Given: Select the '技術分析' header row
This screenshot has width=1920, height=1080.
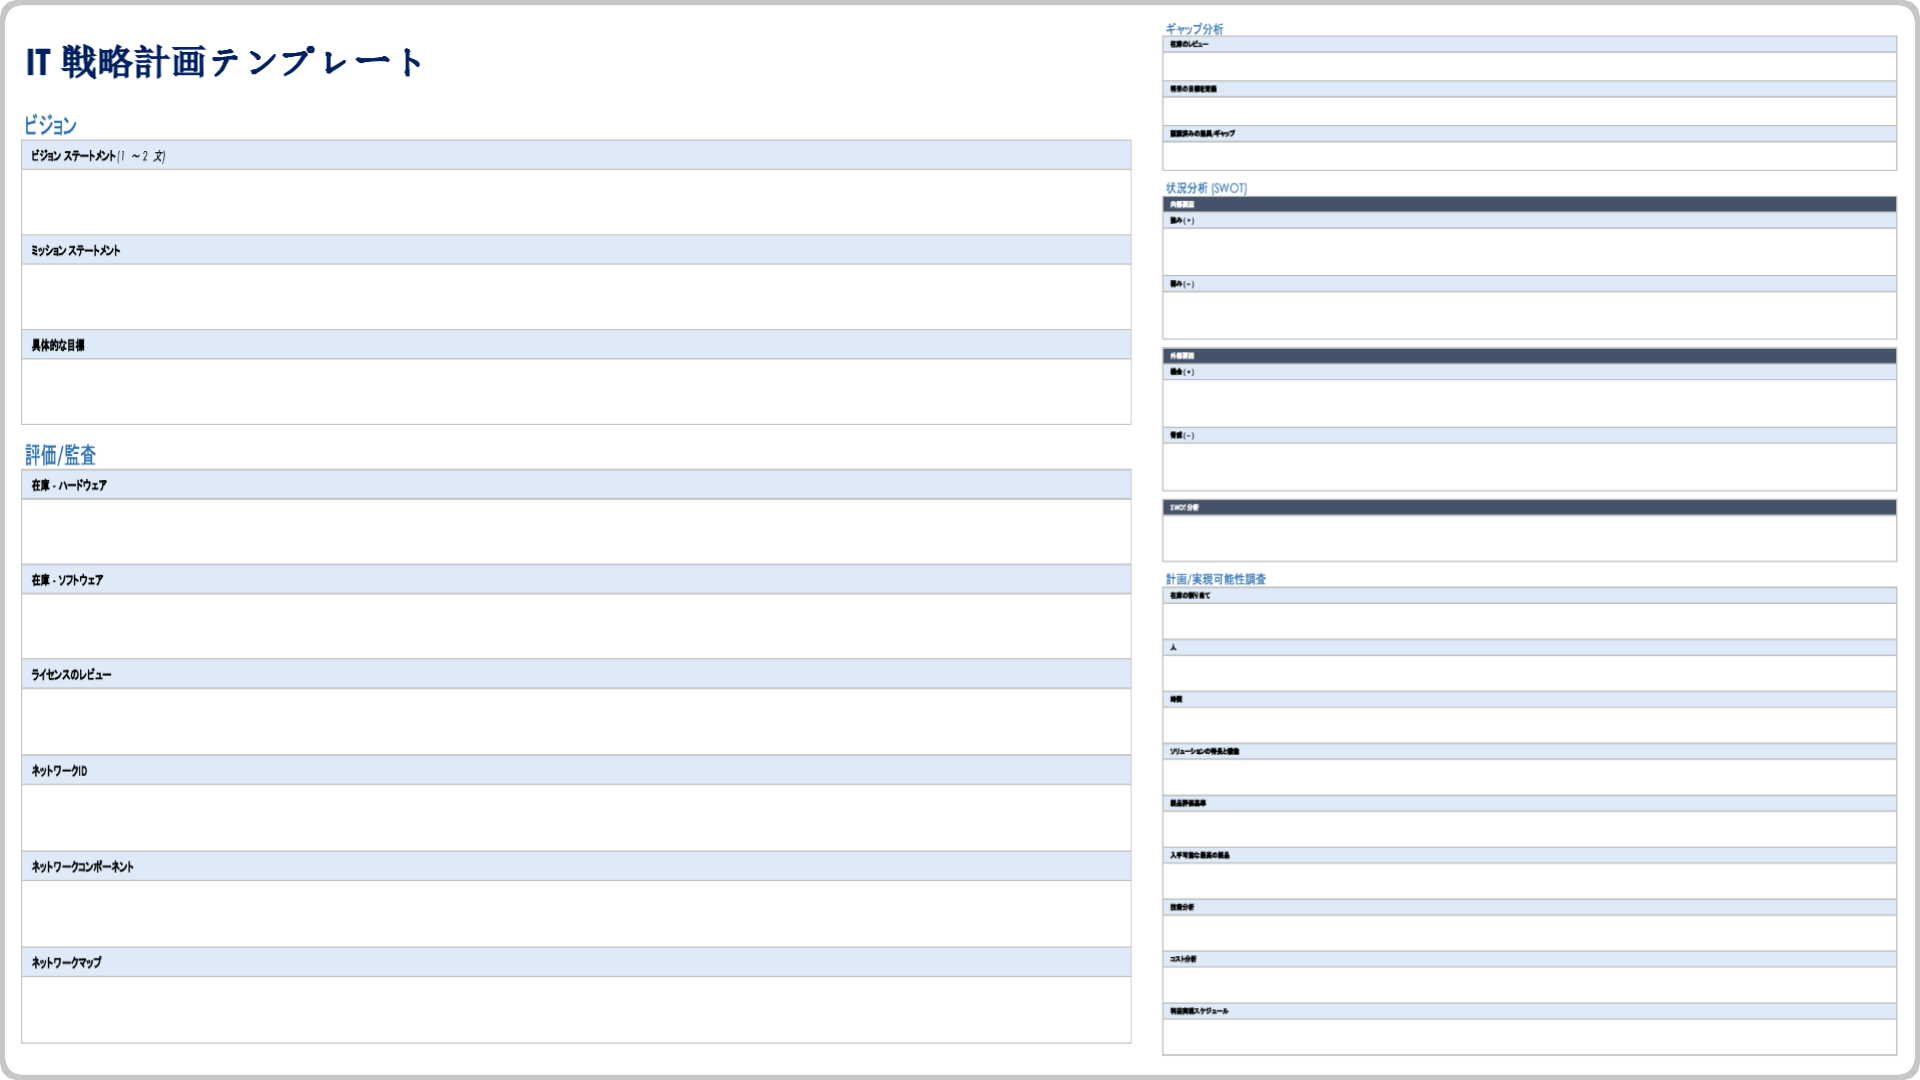Looking at the screenshot, I should click(x=1529, y=907).
